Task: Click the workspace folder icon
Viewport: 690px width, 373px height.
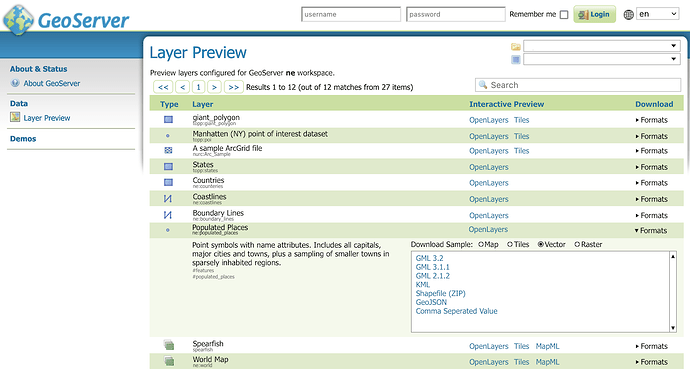Action: (x=516, y=47)
